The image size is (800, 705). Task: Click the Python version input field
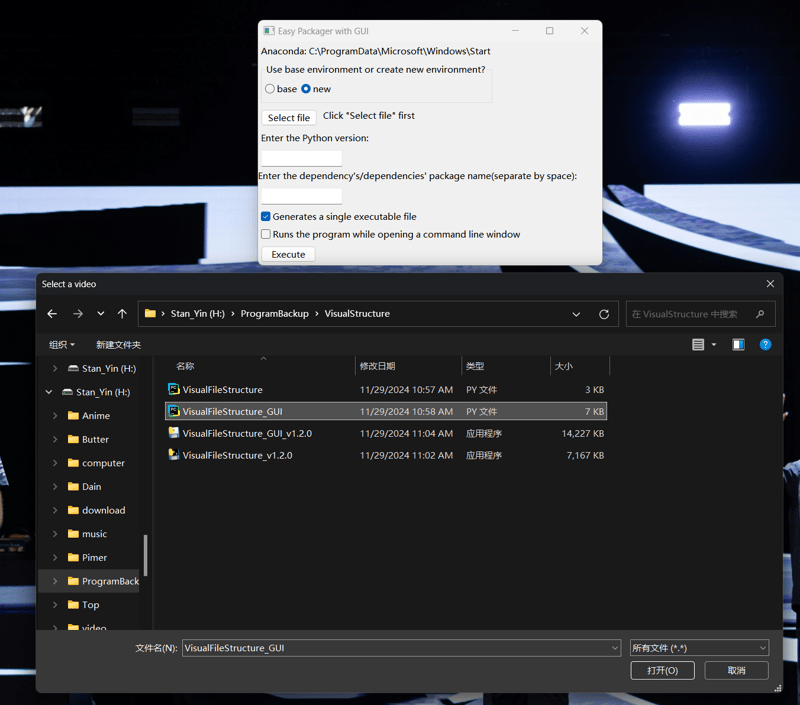point(301,158)
